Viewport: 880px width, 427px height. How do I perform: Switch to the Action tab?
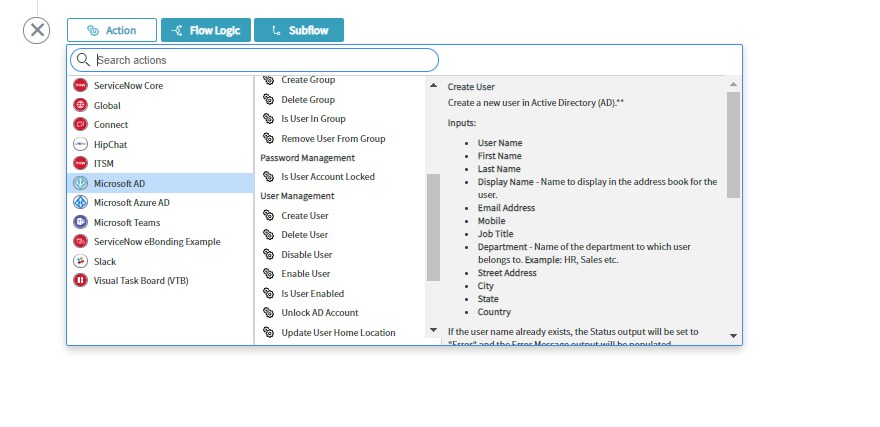click(112, 30)
